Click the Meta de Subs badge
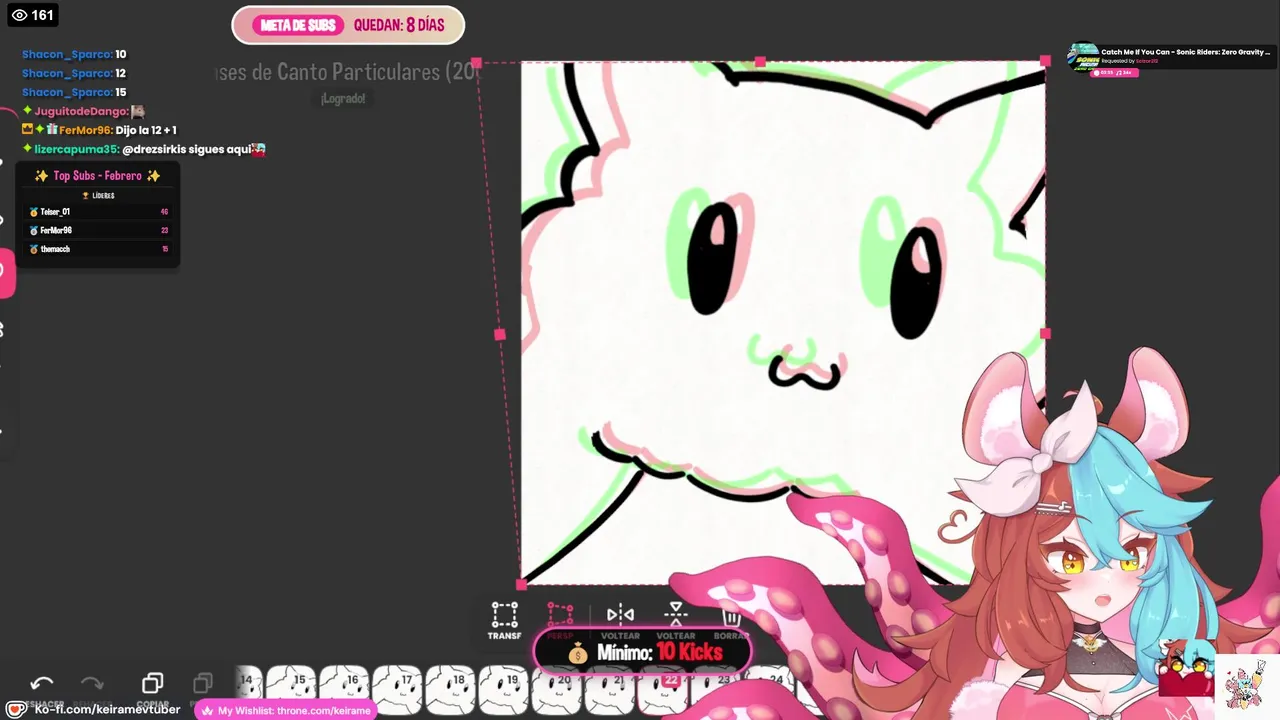 pos(297,26)
